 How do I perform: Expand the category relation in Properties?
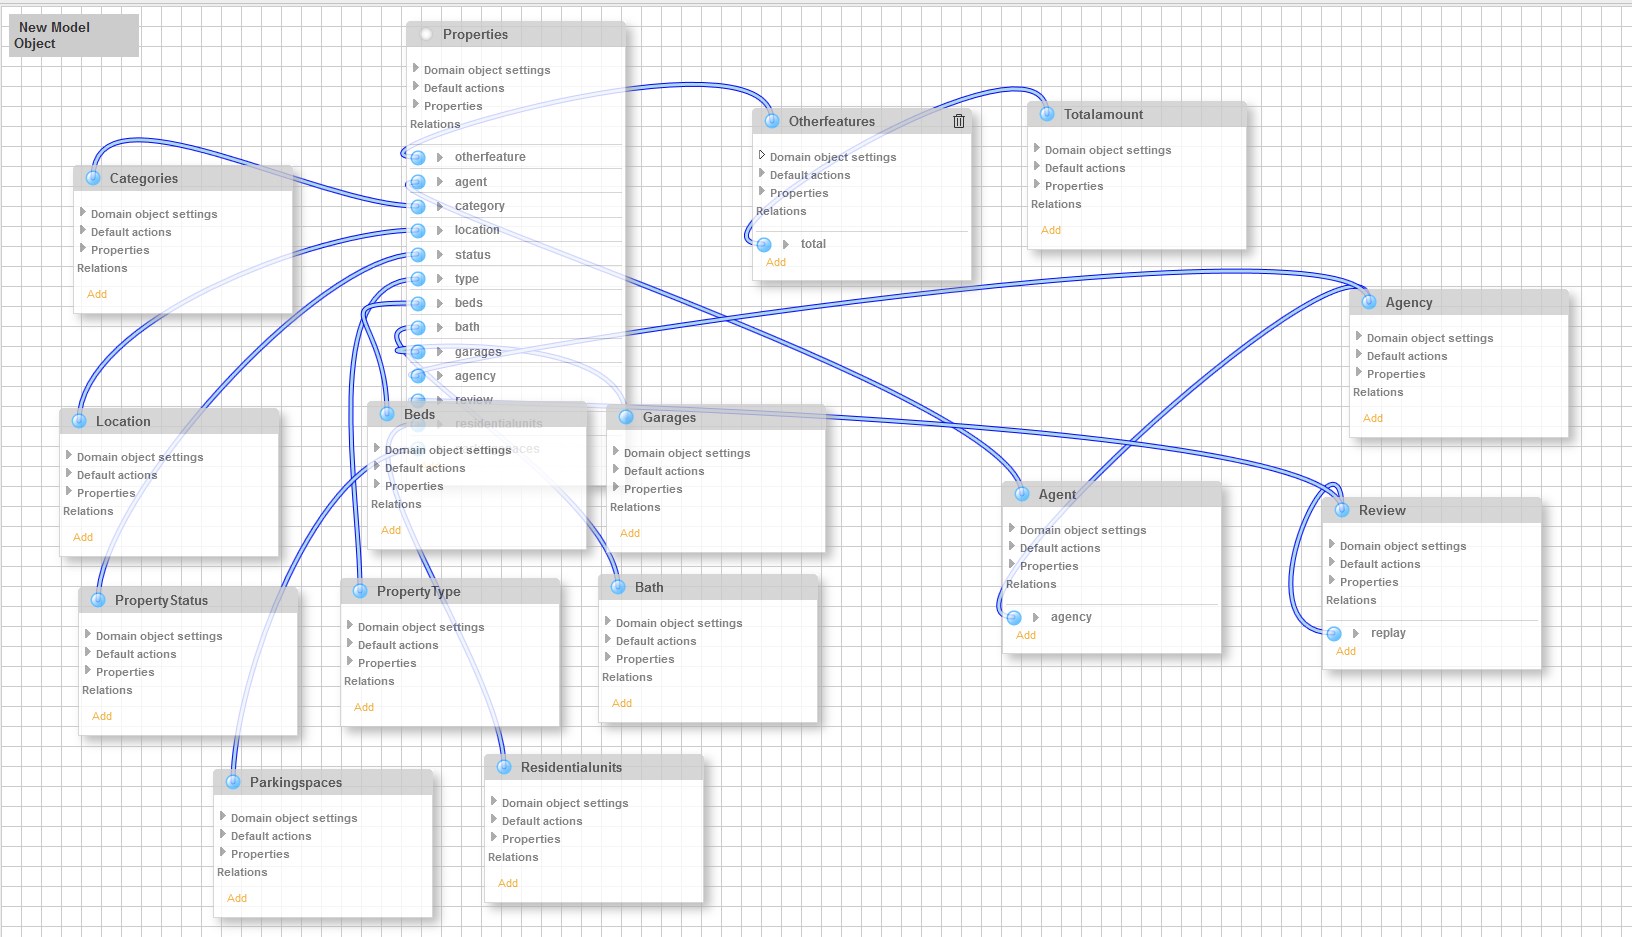coord(440,206)
